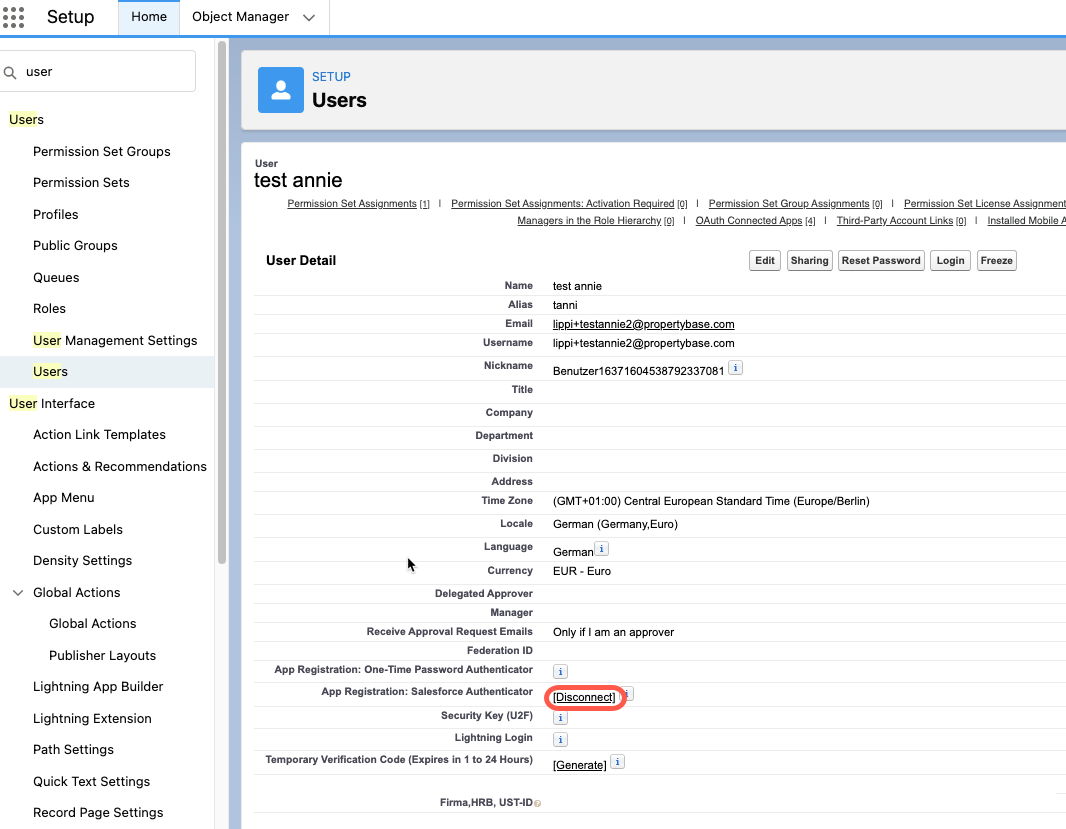Open the Object Manager tab

point(240,17)
